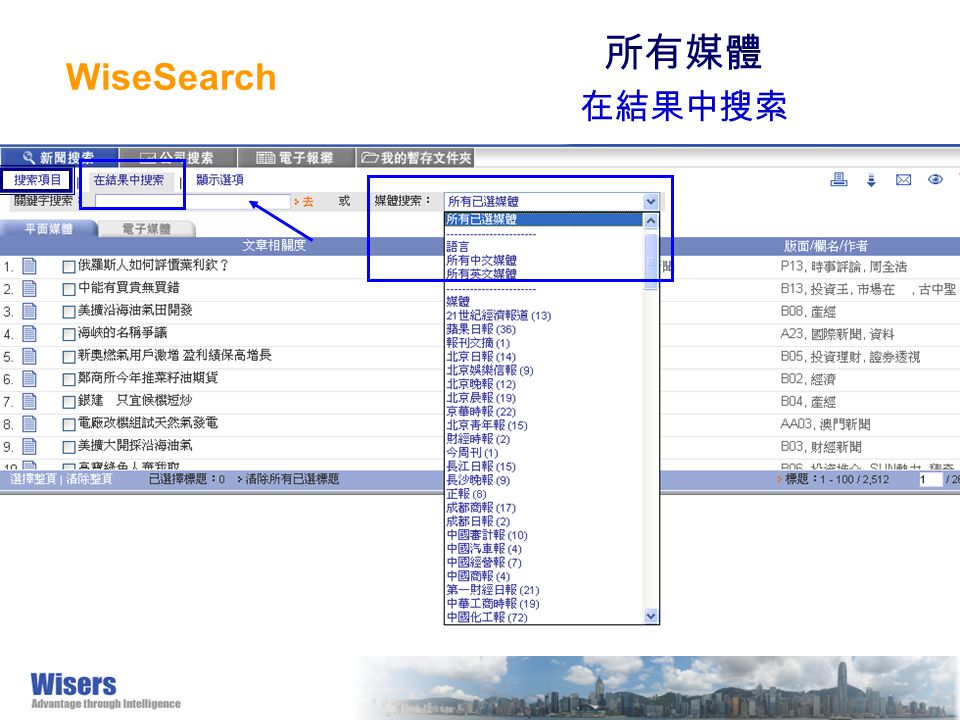Open document icon for row 4
960x720 pixels.
(29, 334)
